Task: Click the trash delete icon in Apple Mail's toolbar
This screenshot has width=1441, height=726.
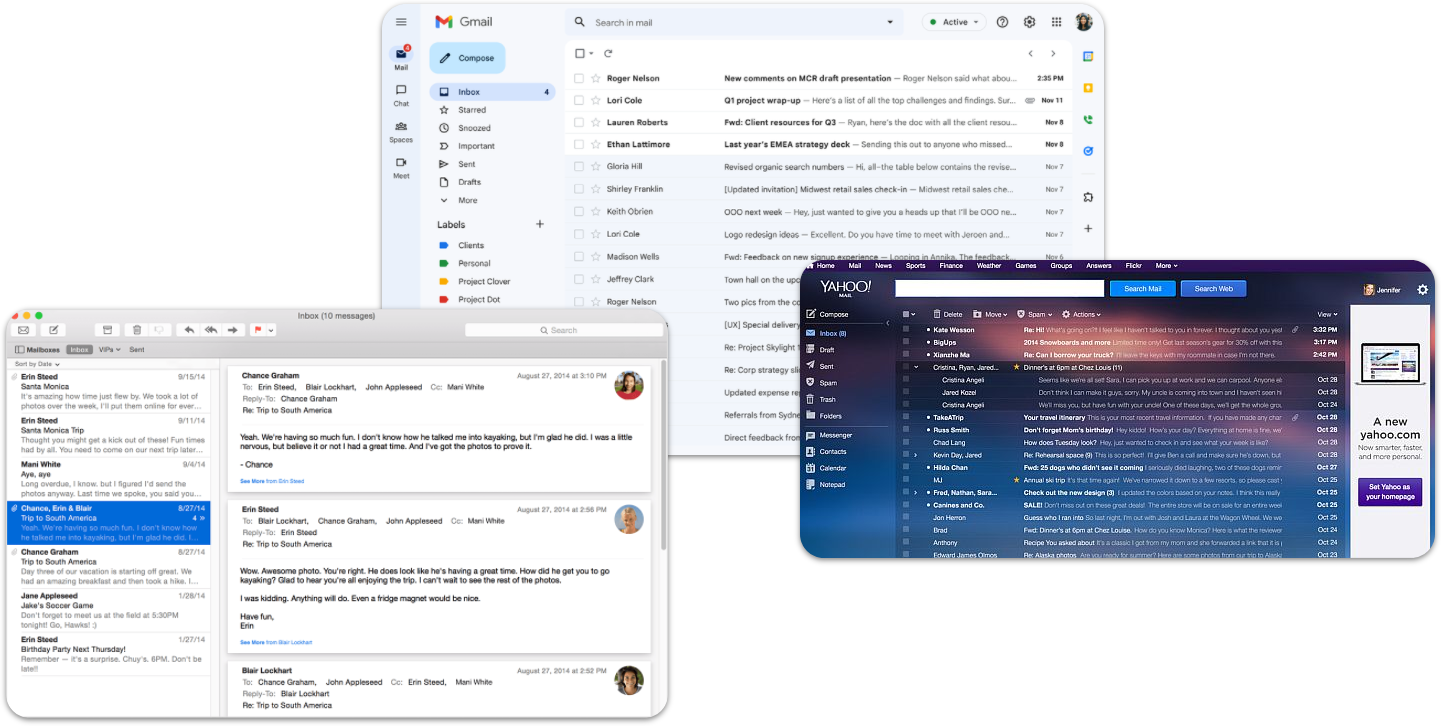Action: click(136, 330)
